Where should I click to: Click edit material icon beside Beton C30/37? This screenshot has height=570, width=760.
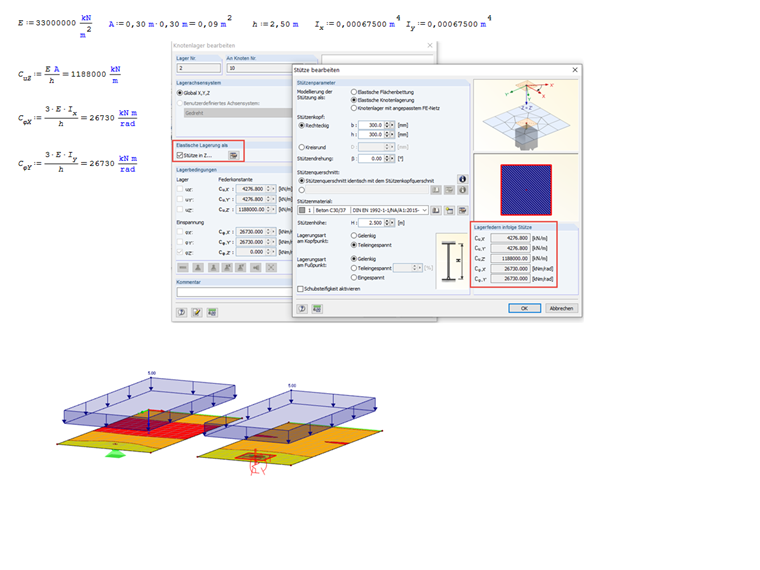462,210
